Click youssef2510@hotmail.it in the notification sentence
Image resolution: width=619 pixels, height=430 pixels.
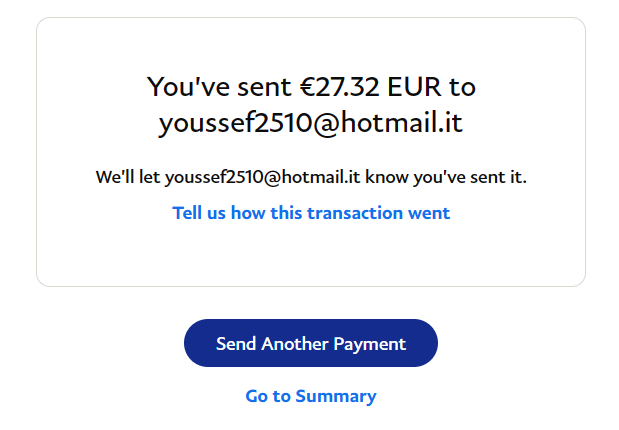pyautogui.click(x=262, y=178)
